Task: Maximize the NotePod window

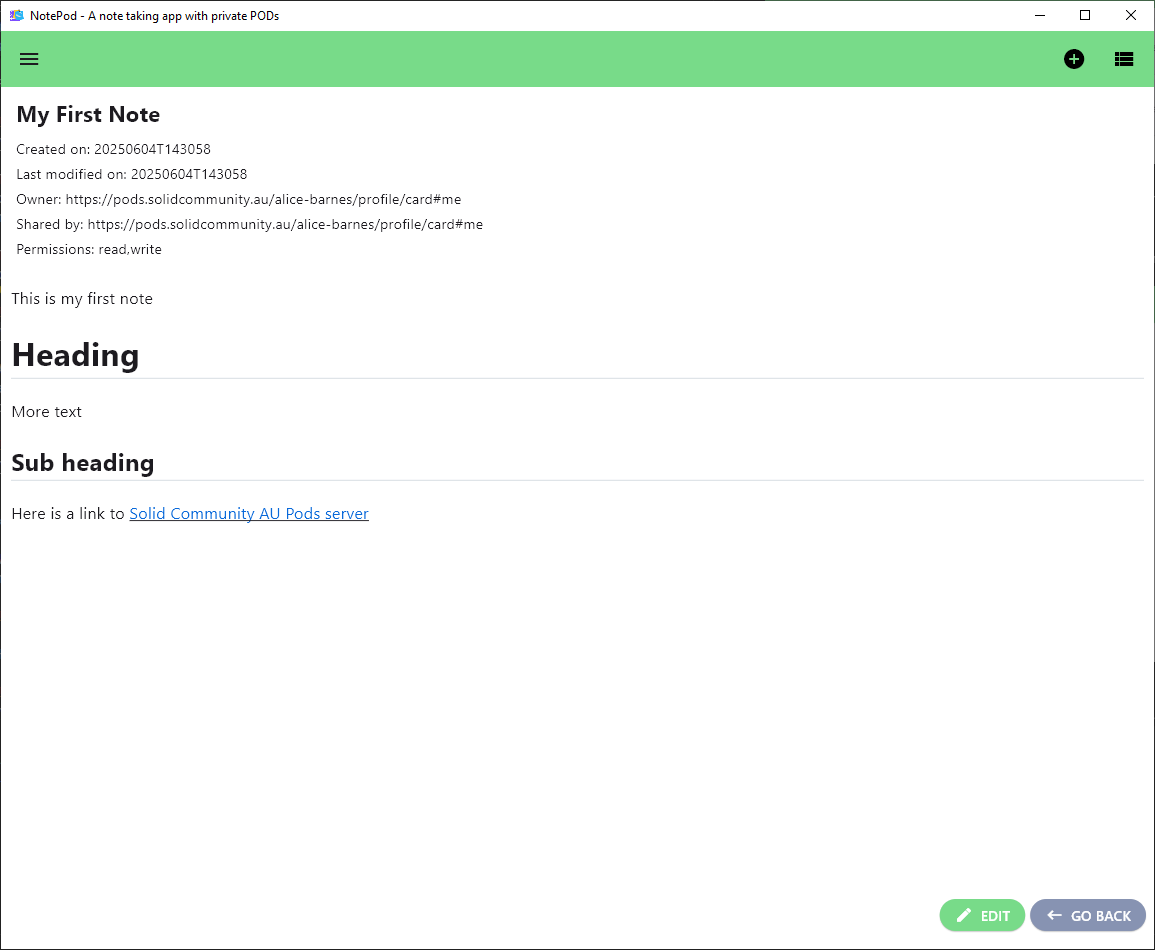Action: click(1085, 15)
